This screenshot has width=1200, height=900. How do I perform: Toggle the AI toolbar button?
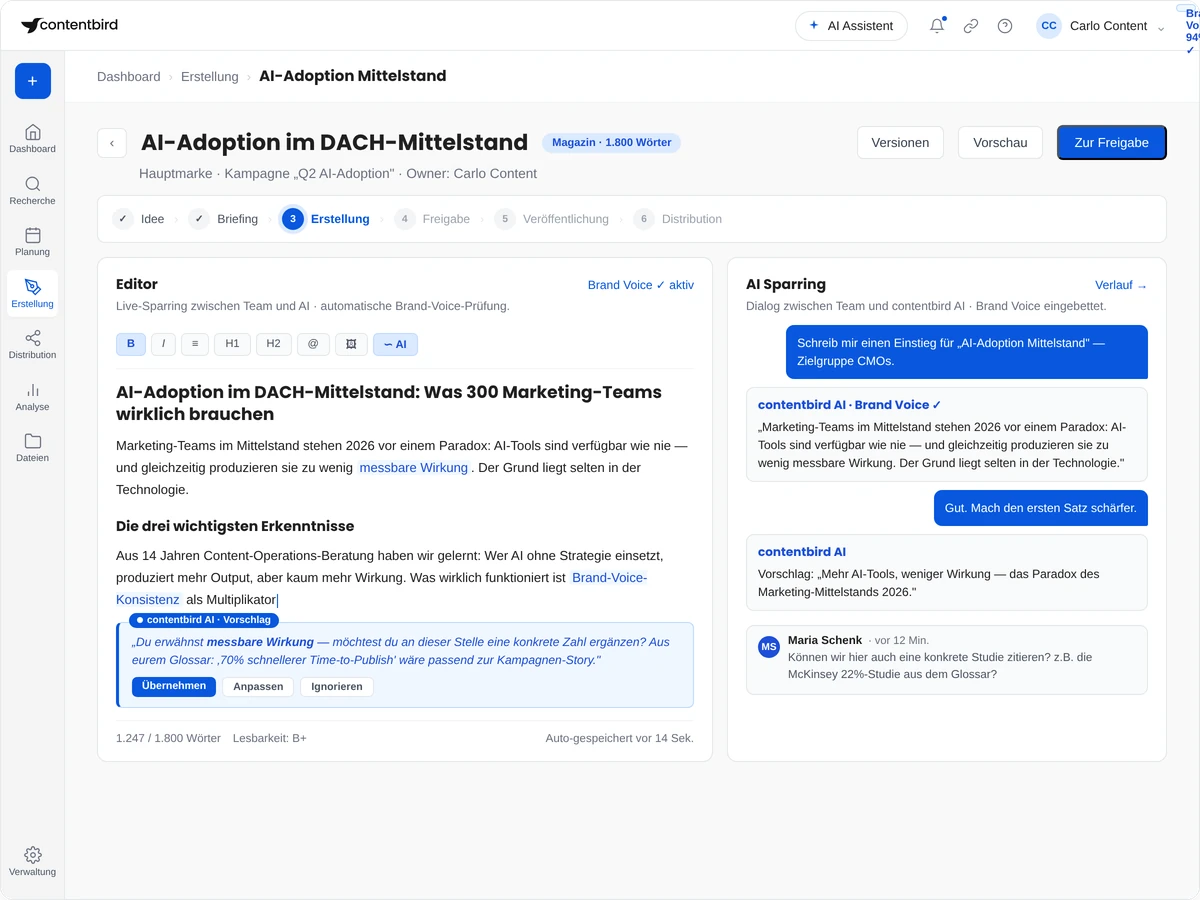click(395, 344)
